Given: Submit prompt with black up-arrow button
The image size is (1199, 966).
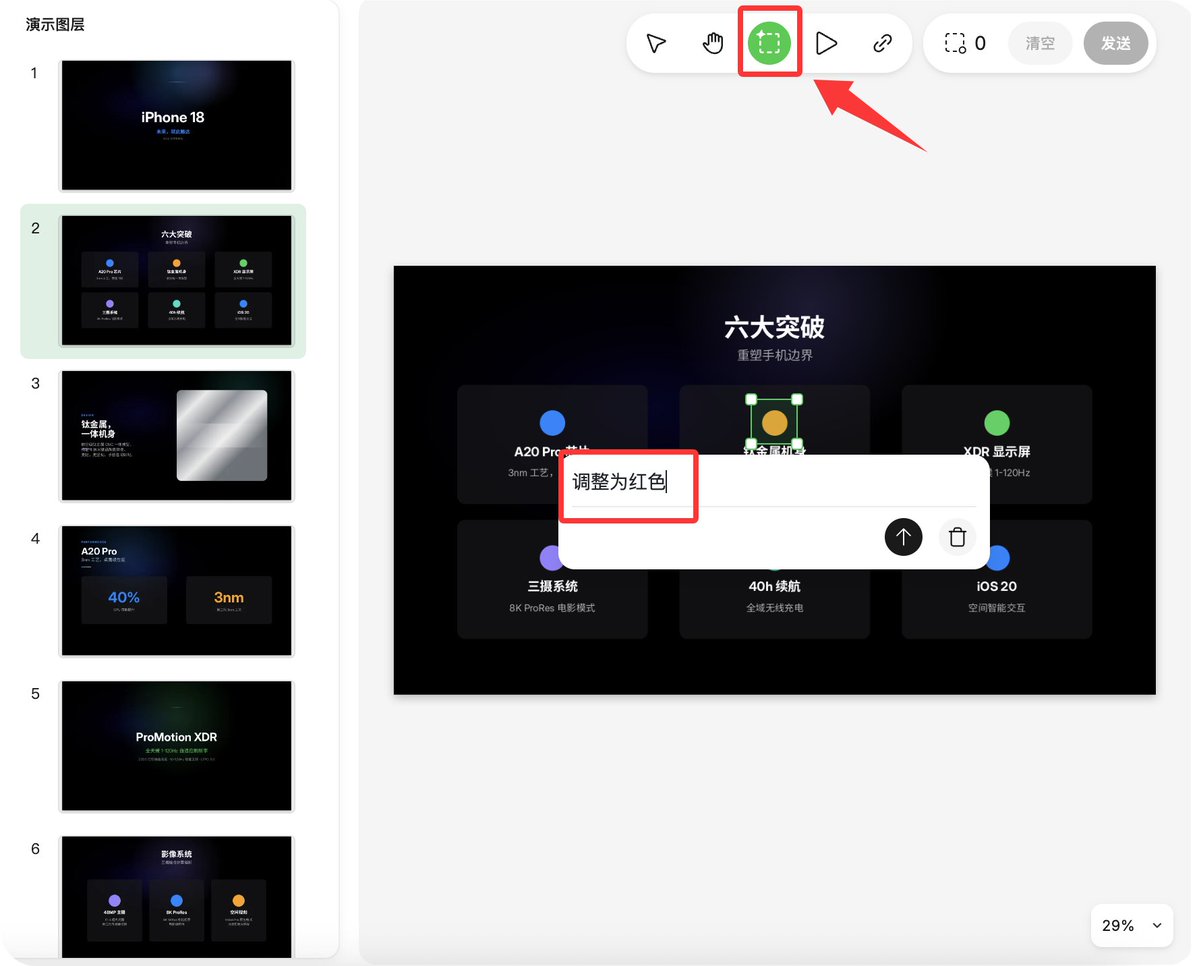Looking at the screenshot, I should point(903,537).
